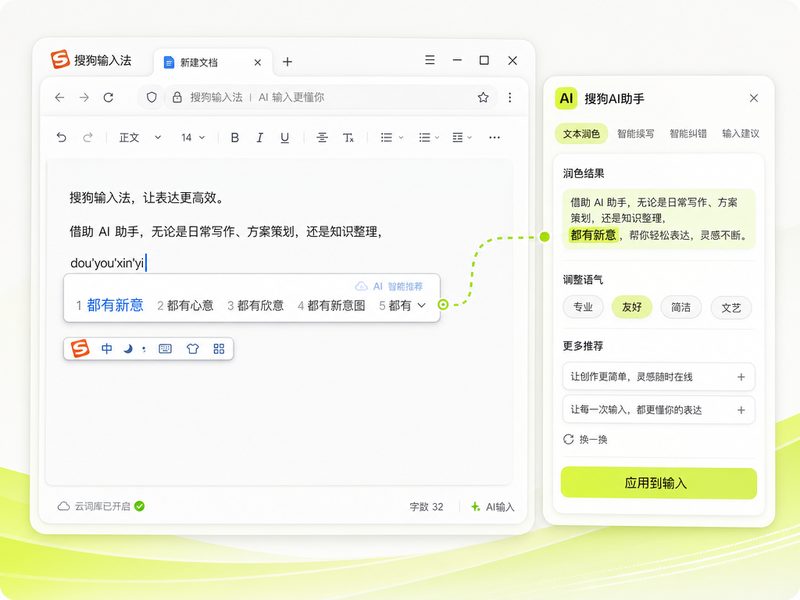The width and height of the screenshot is (800, 600).
Task: Open the soft keyboard icon
Action: (165, 348)
